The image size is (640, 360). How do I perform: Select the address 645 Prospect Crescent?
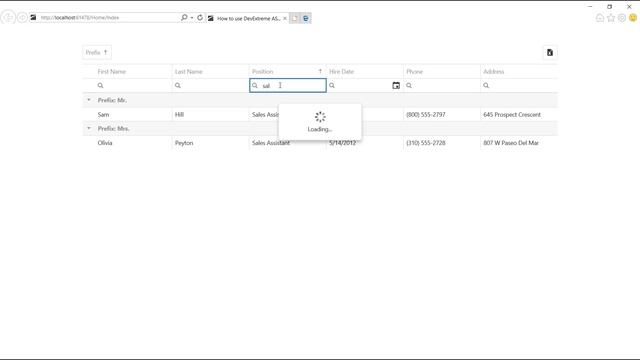(512, 115)
